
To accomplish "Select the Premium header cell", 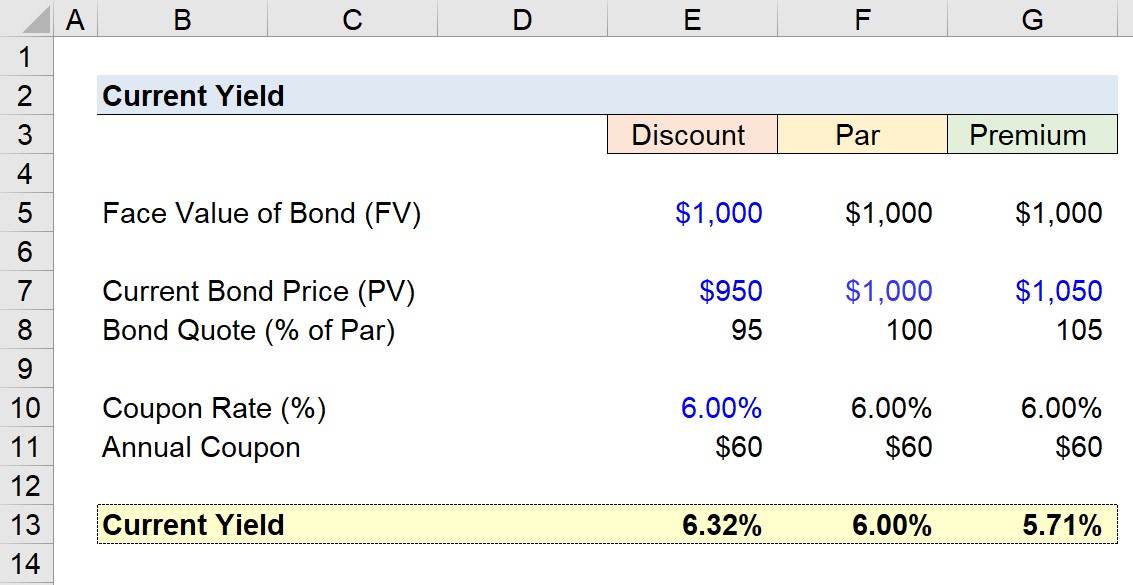I will click(1032, 134).
